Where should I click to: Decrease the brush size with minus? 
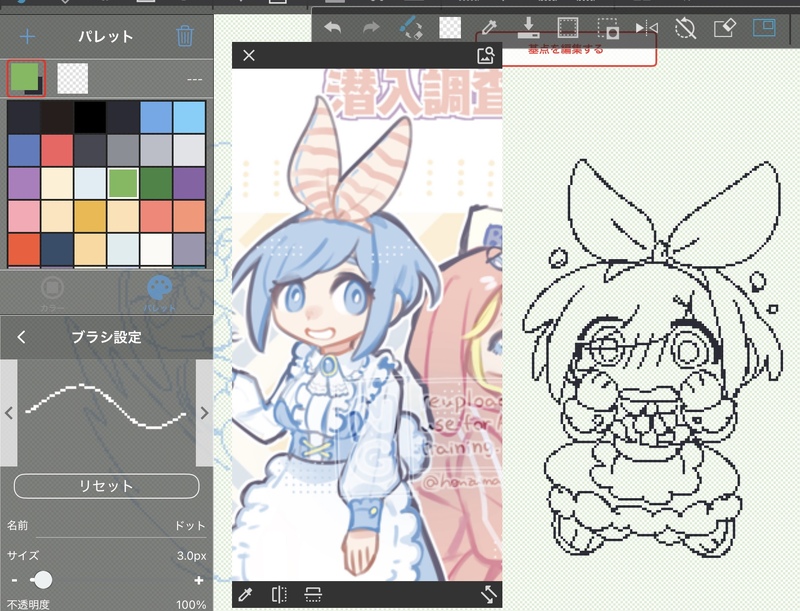[x=14, y=580]
